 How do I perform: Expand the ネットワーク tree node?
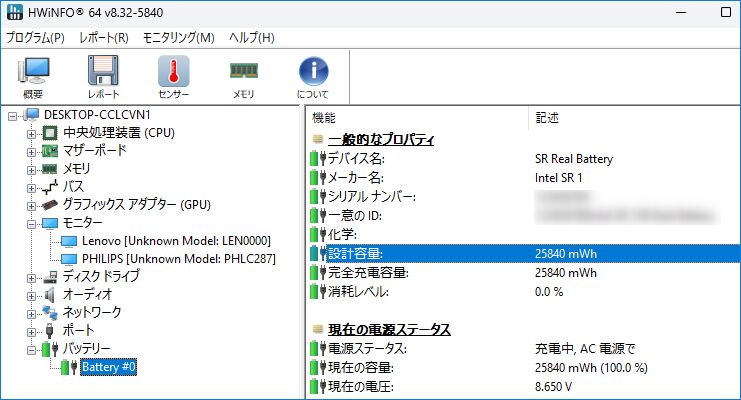click(x=31, y=313)
